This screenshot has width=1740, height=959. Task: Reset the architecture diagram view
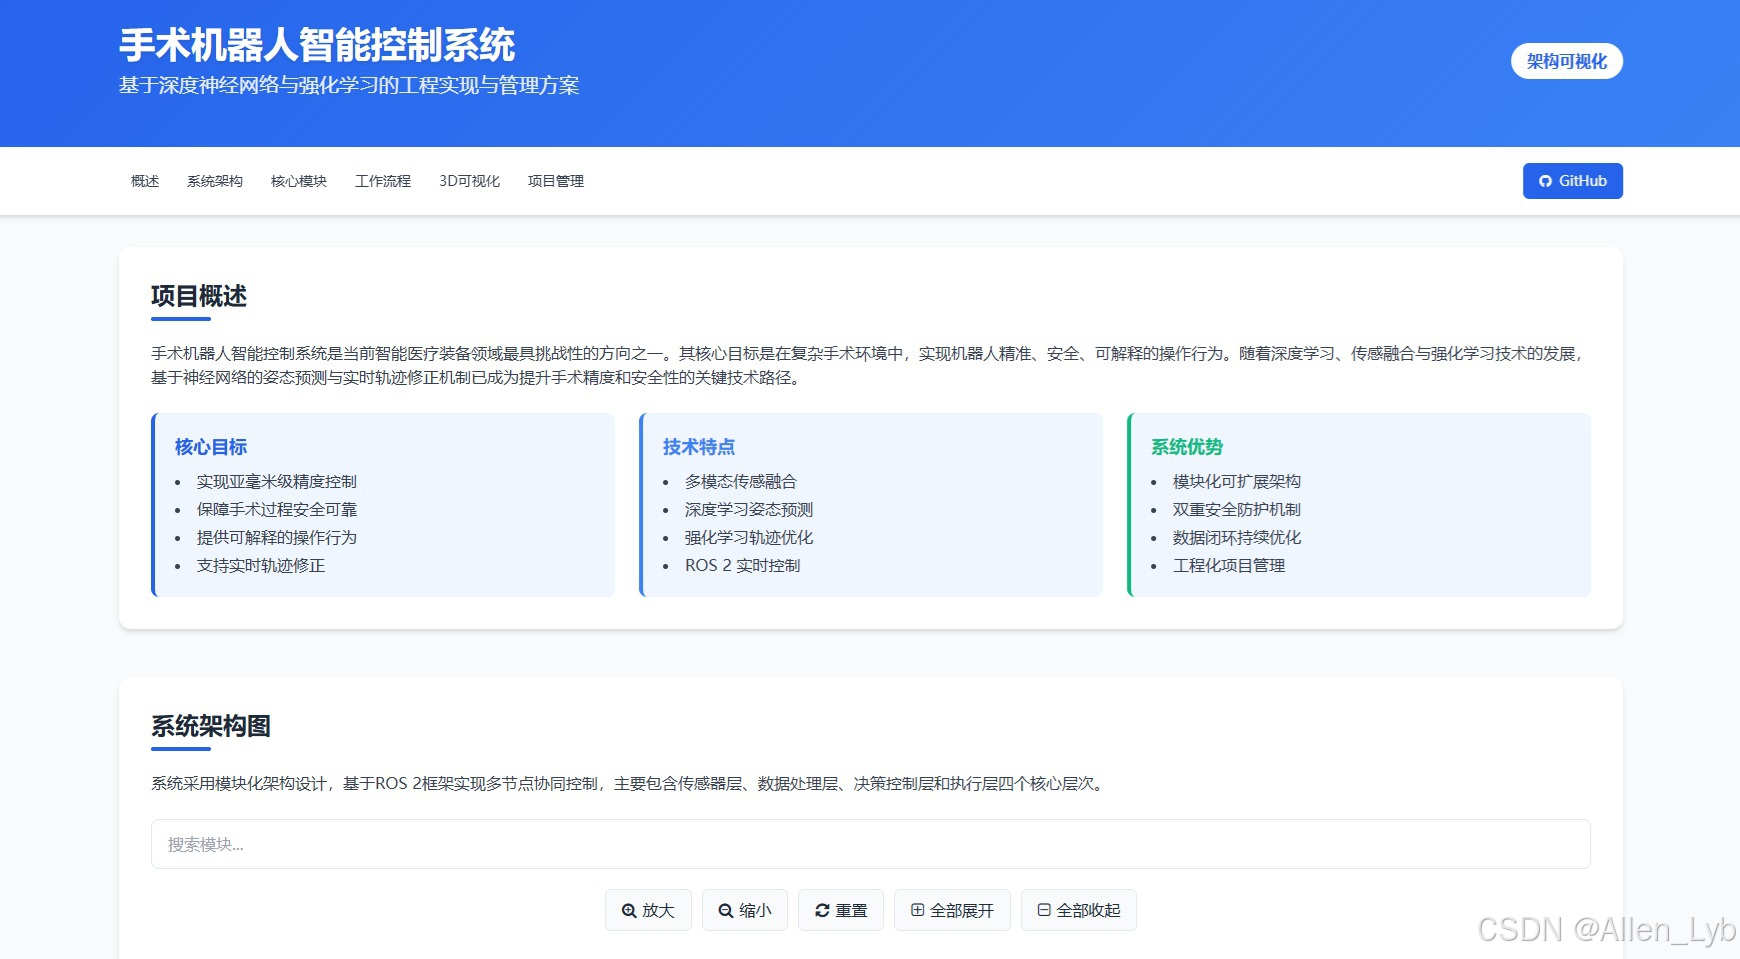pyautogui.click(x=841, y=910)
